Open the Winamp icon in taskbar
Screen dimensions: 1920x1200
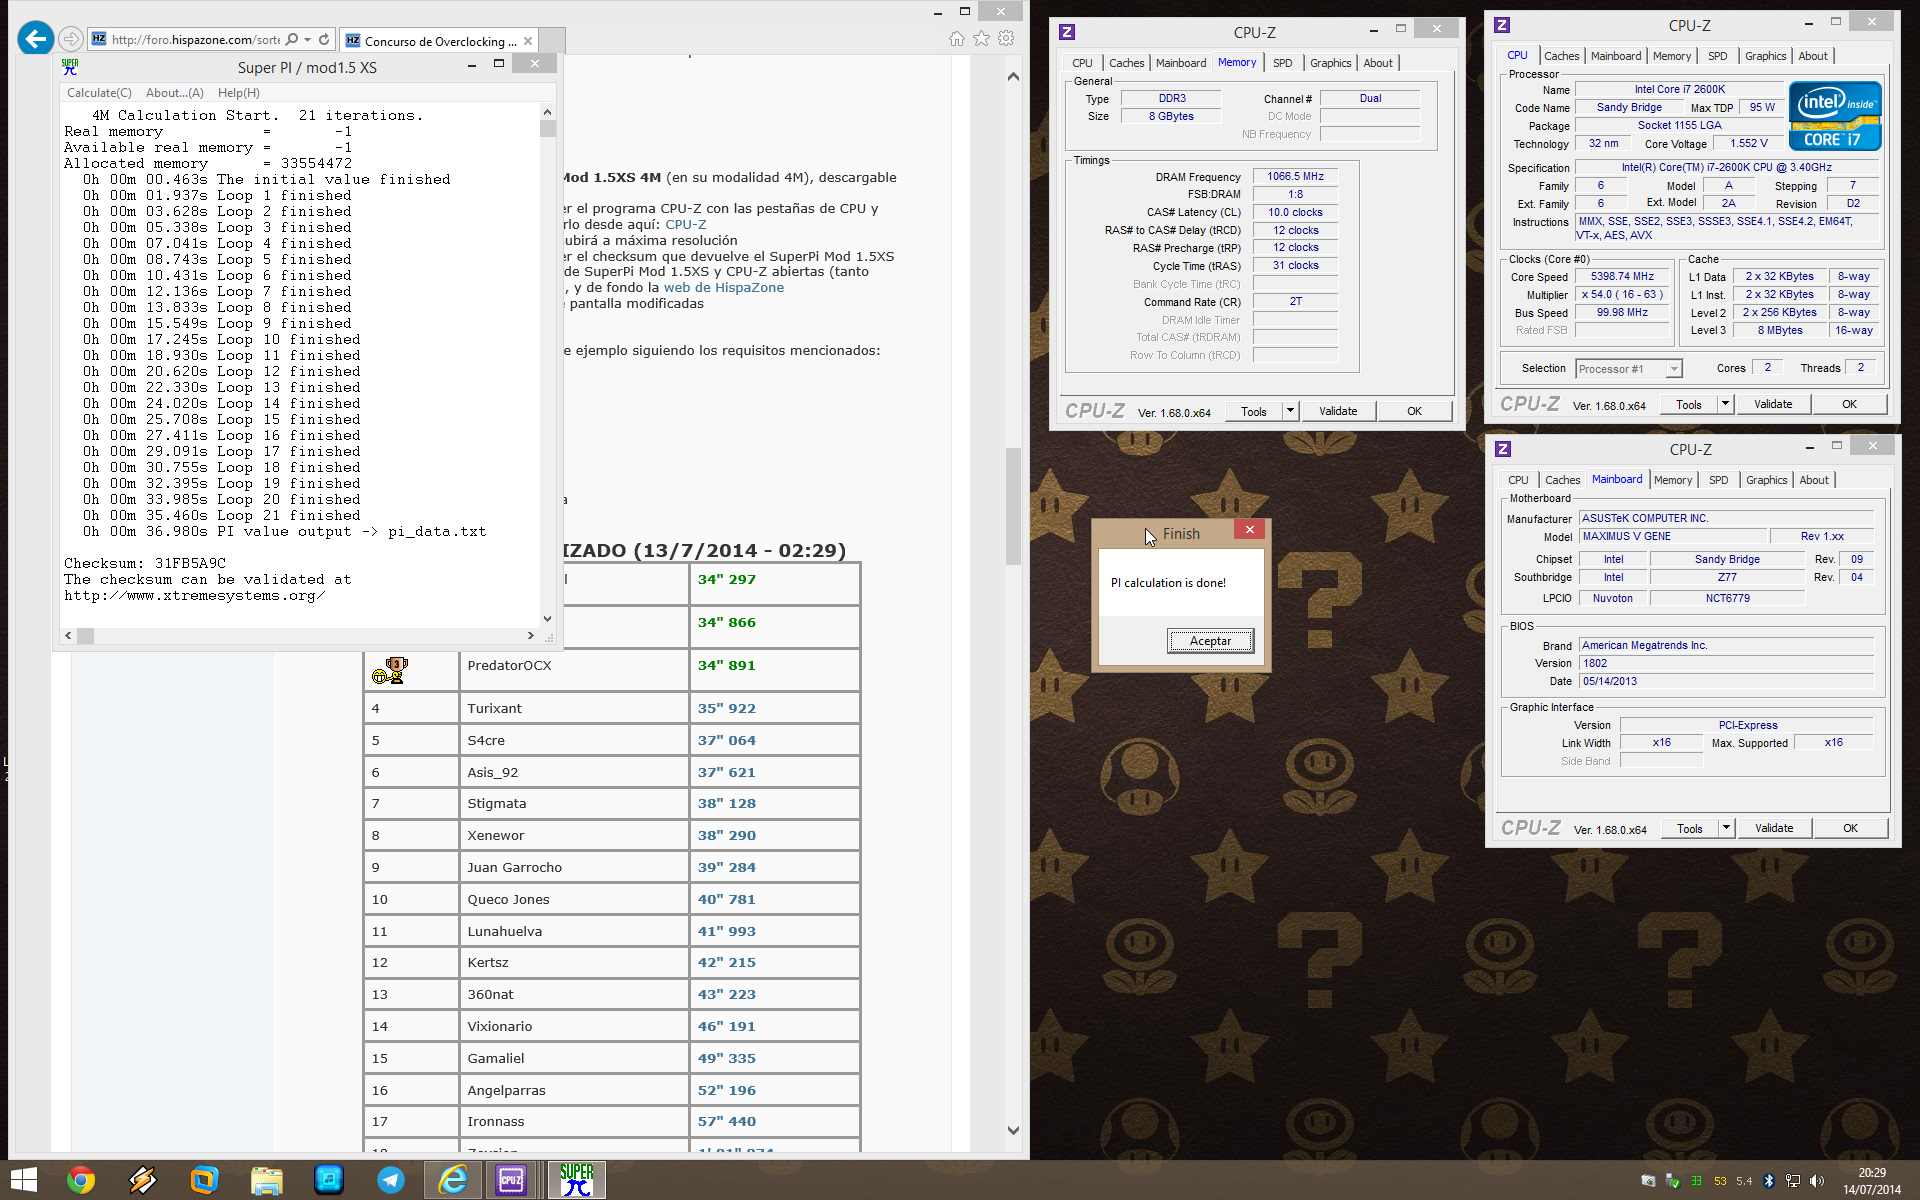coord(143,1180)
